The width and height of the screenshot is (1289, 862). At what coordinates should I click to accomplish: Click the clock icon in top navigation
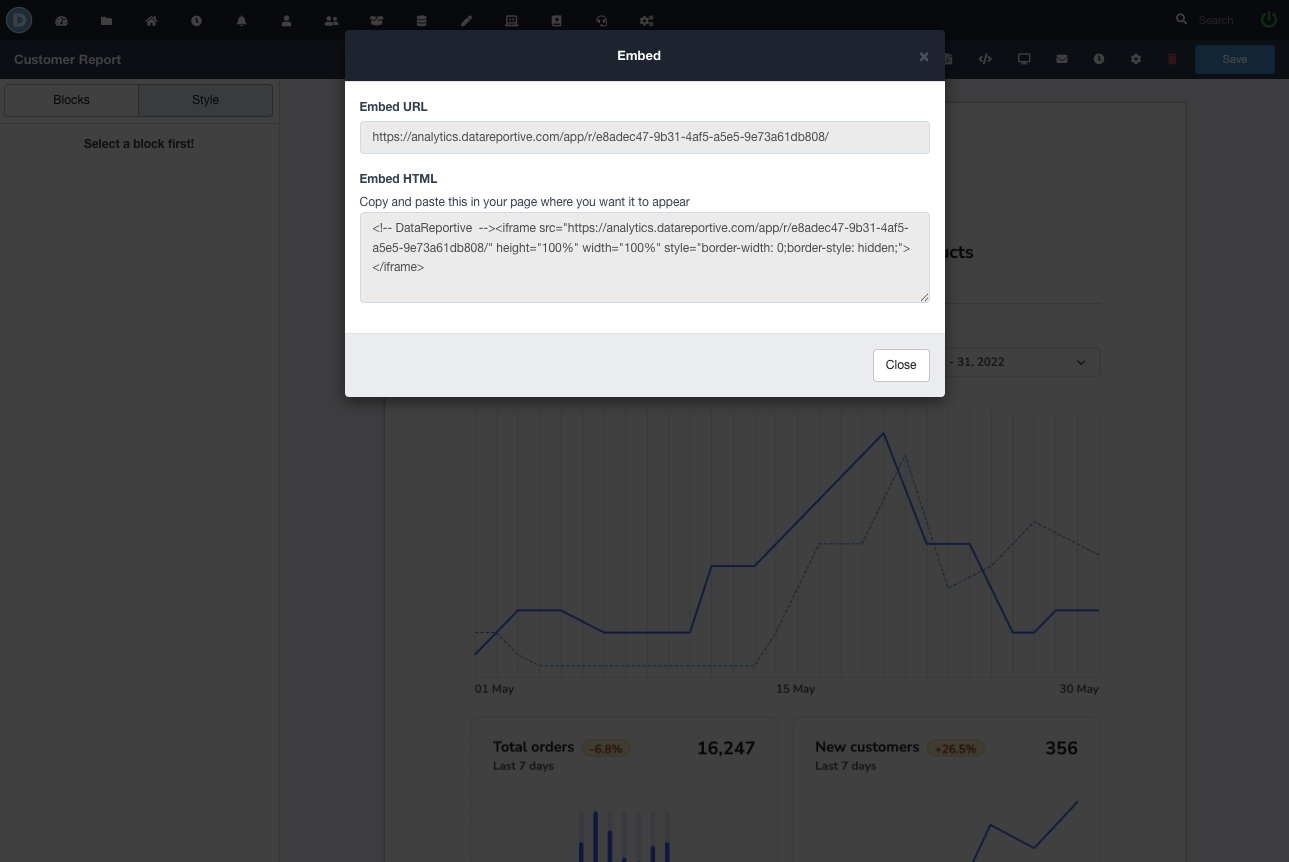(x=196, y=20)
